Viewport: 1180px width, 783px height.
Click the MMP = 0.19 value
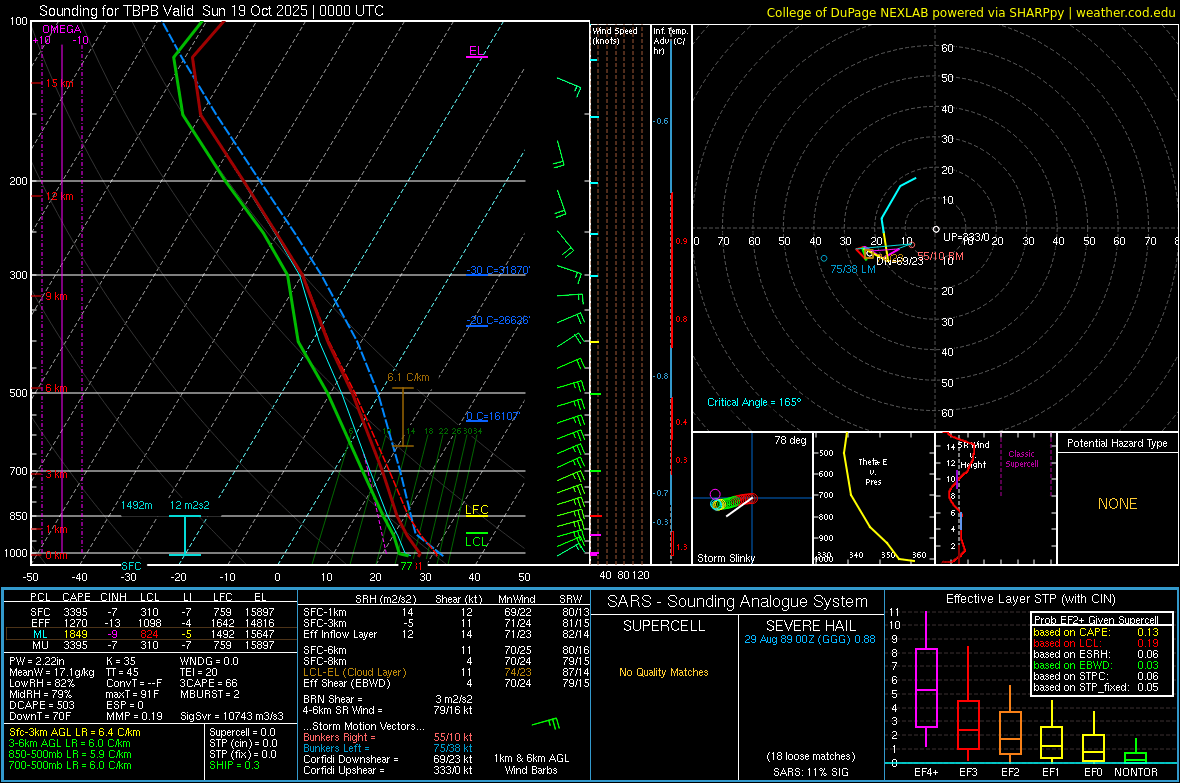134,716
